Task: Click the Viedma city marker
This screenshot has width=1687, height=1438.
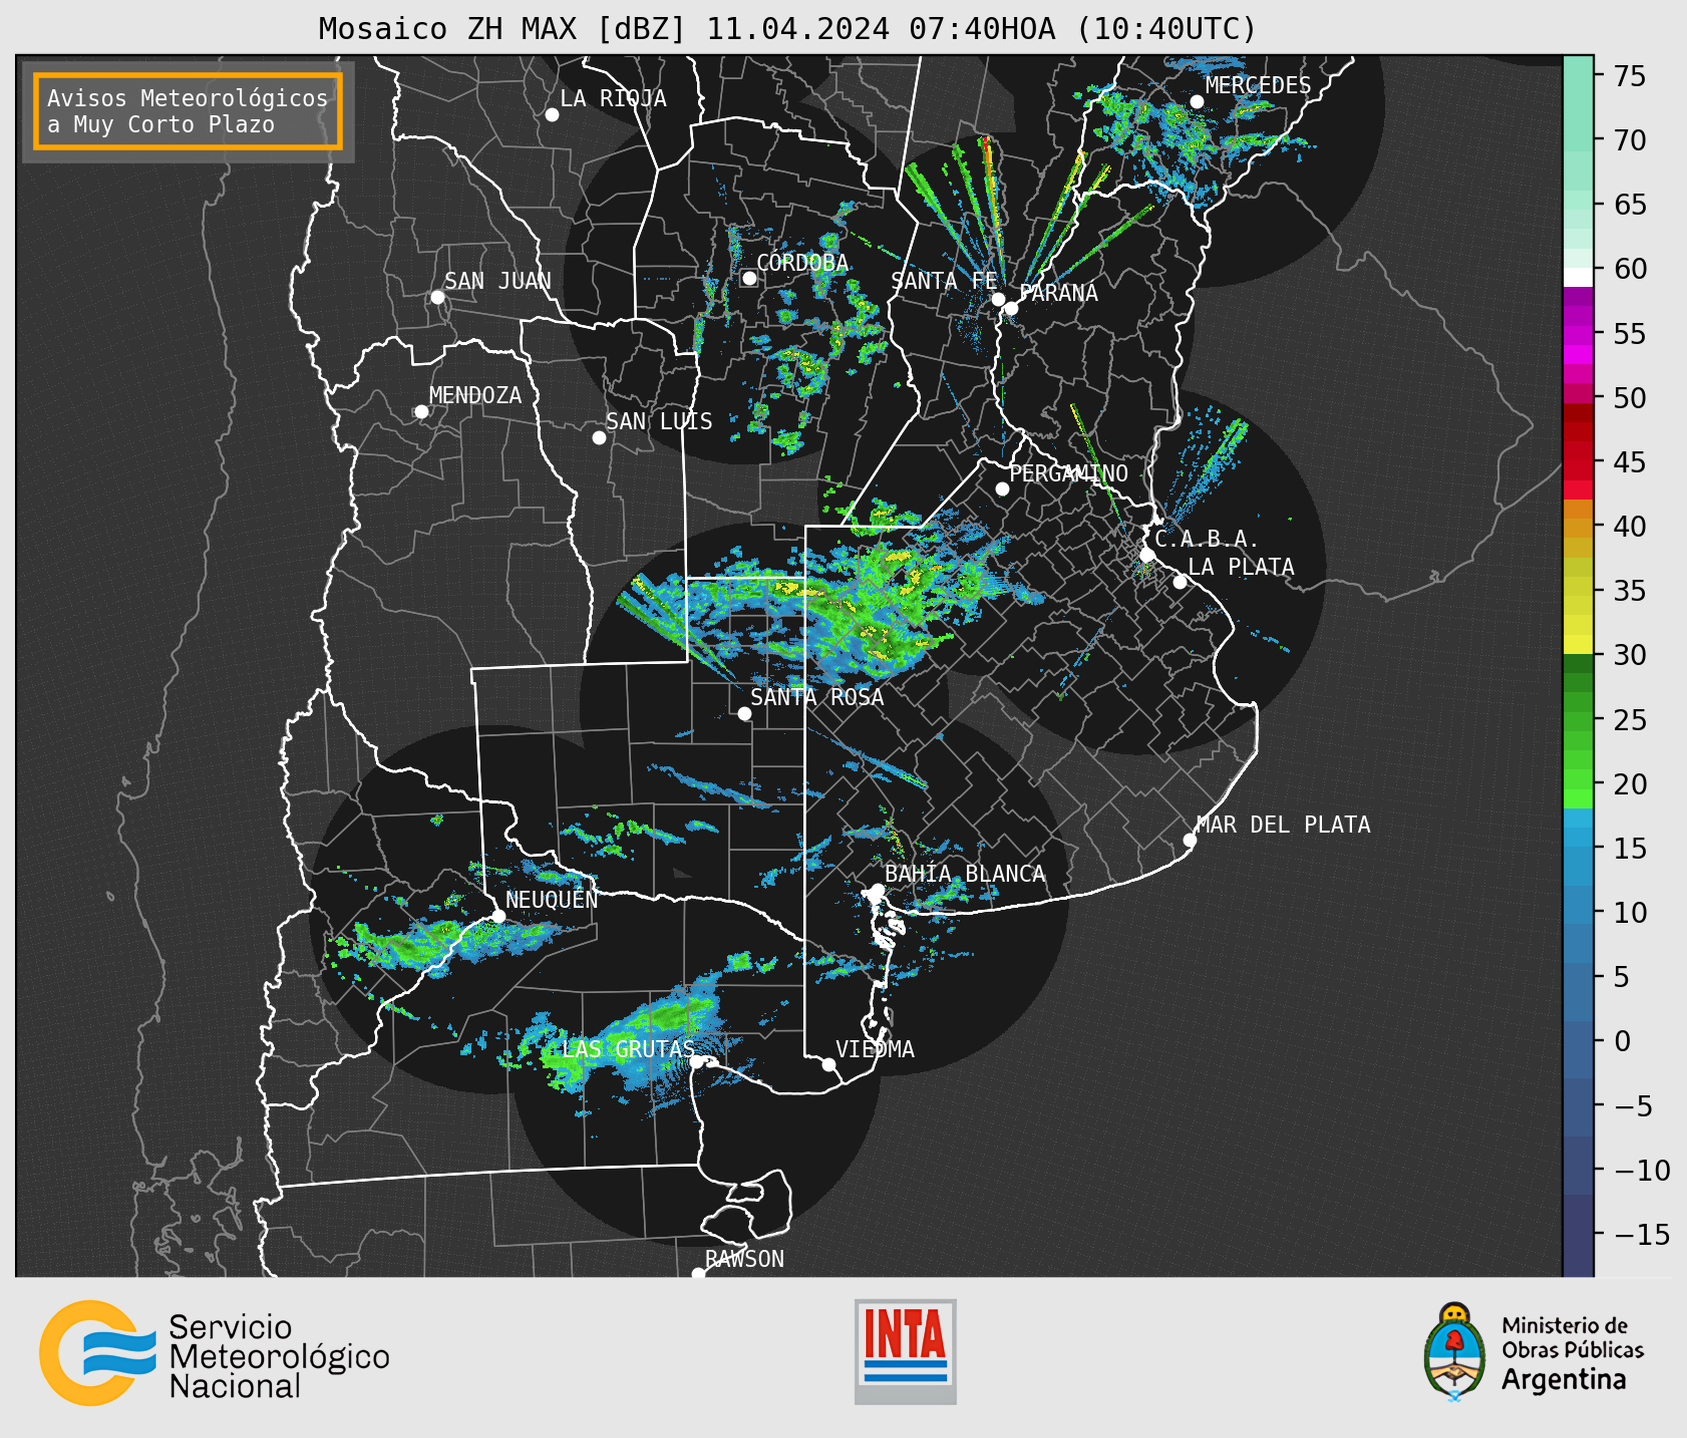Action: pyautogui.click(x=829, y=1065)
